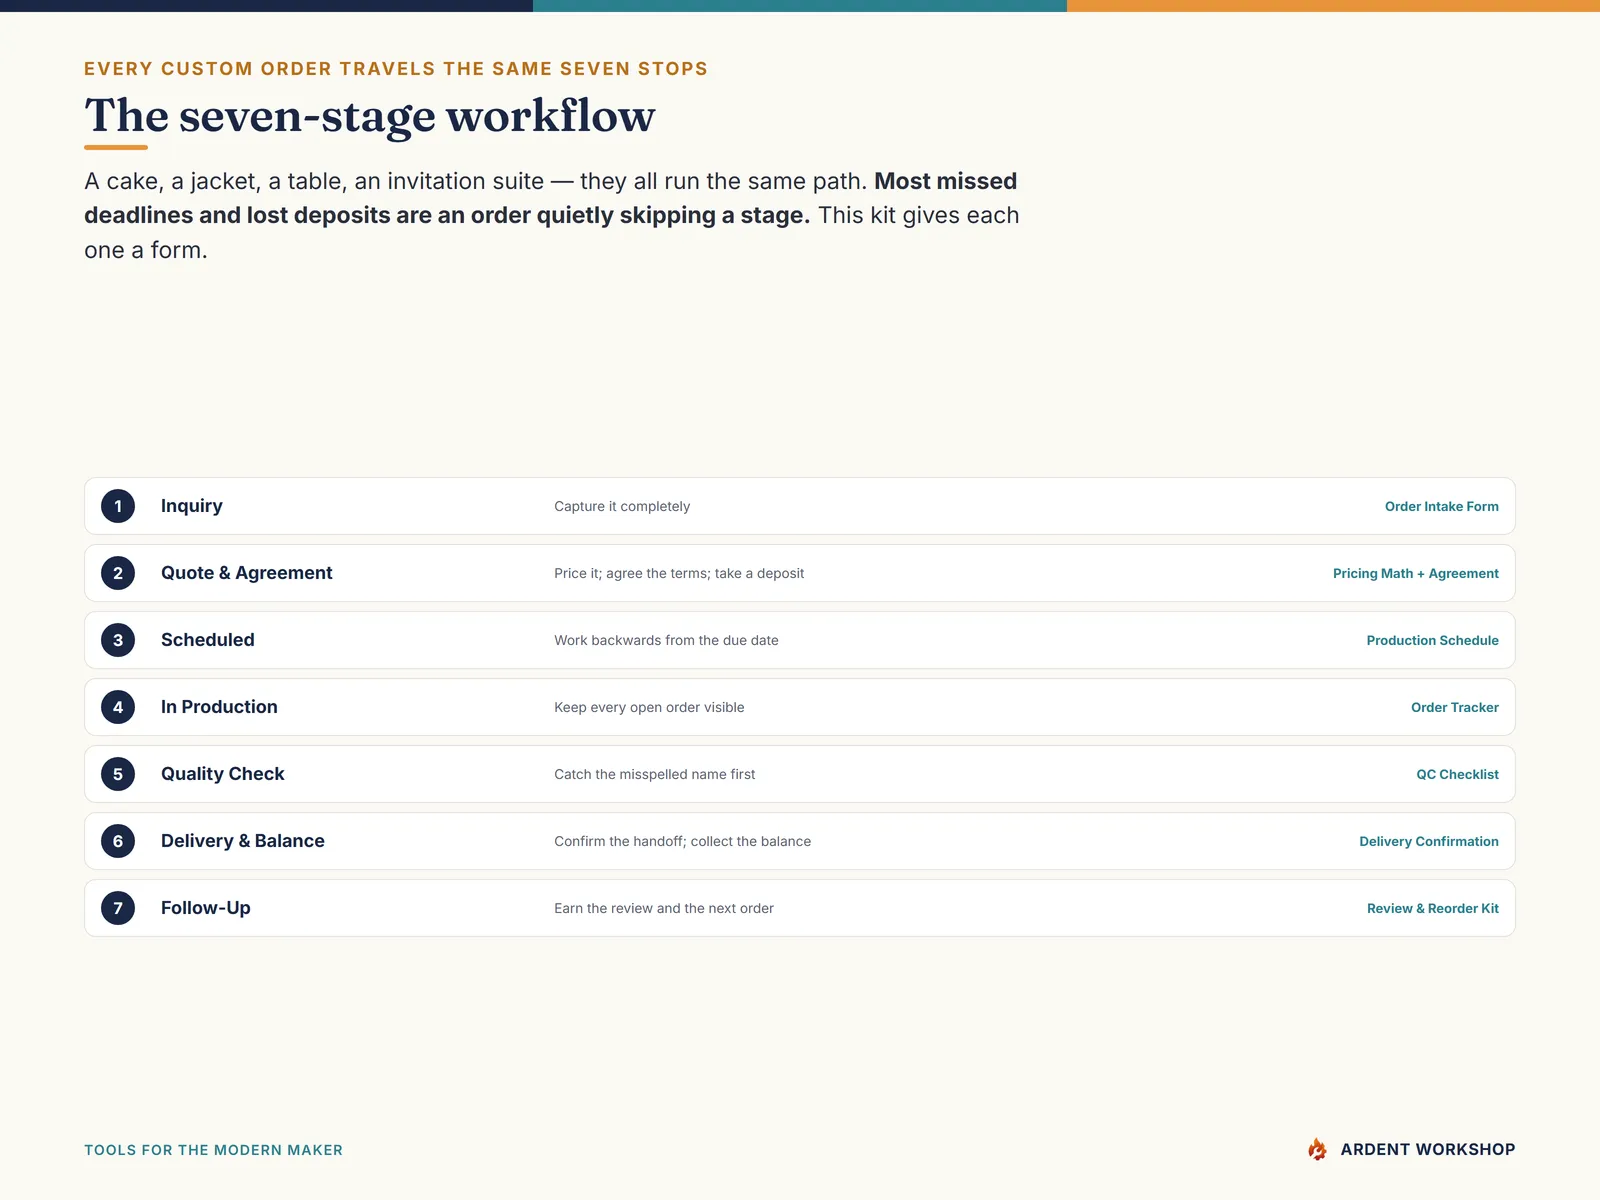The width and height of the screenshot is (1600, 1200).
Task: Select the Quality Check stage title
Action: point(223,774)
